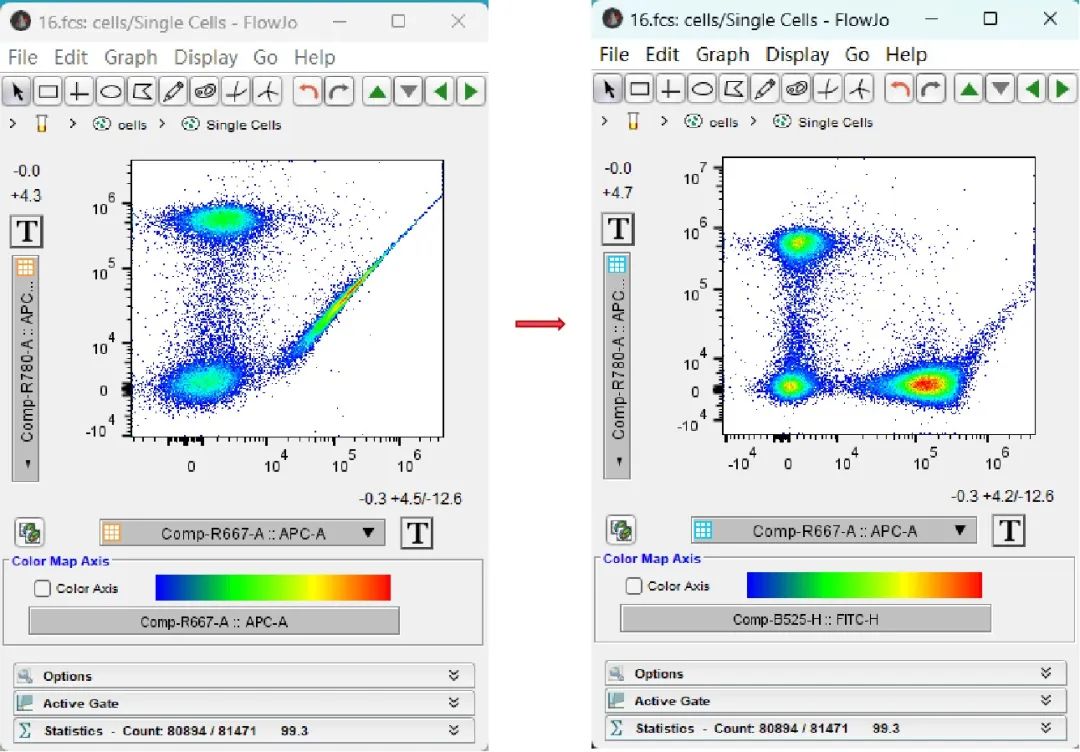Enable the Color Axis checkbox in left window

click(42, 588)
